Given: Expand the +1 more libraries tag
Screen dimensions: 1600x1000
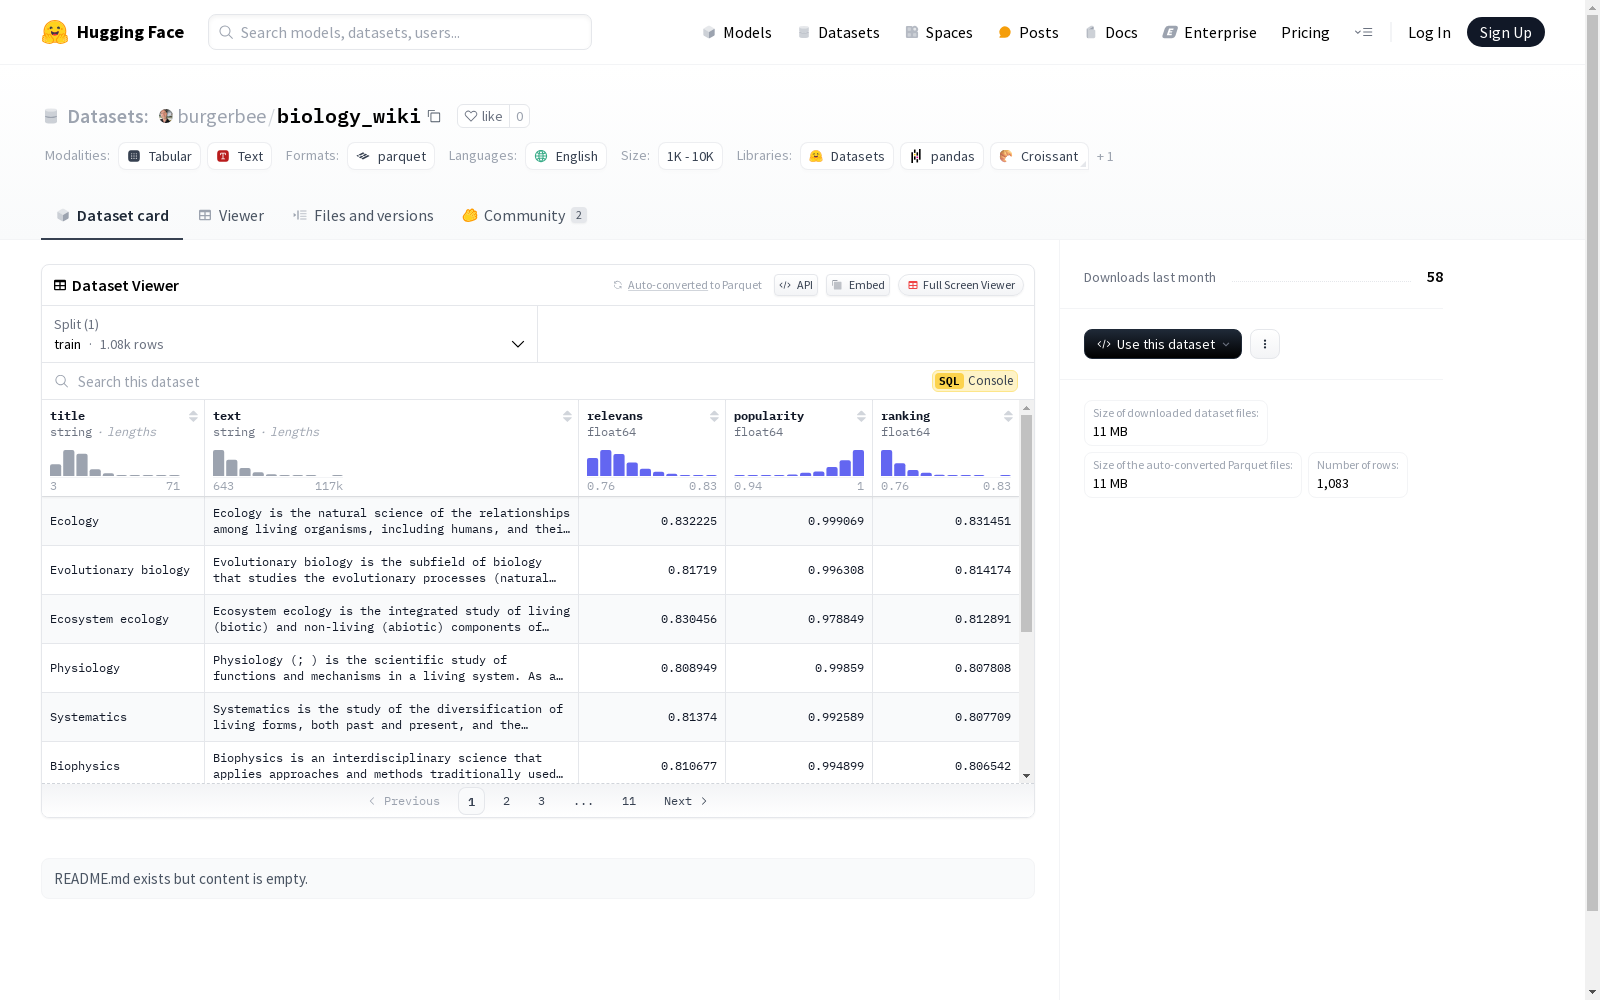Looking at the screenshot, I should pyautogui.click(x=1105, y=156).
